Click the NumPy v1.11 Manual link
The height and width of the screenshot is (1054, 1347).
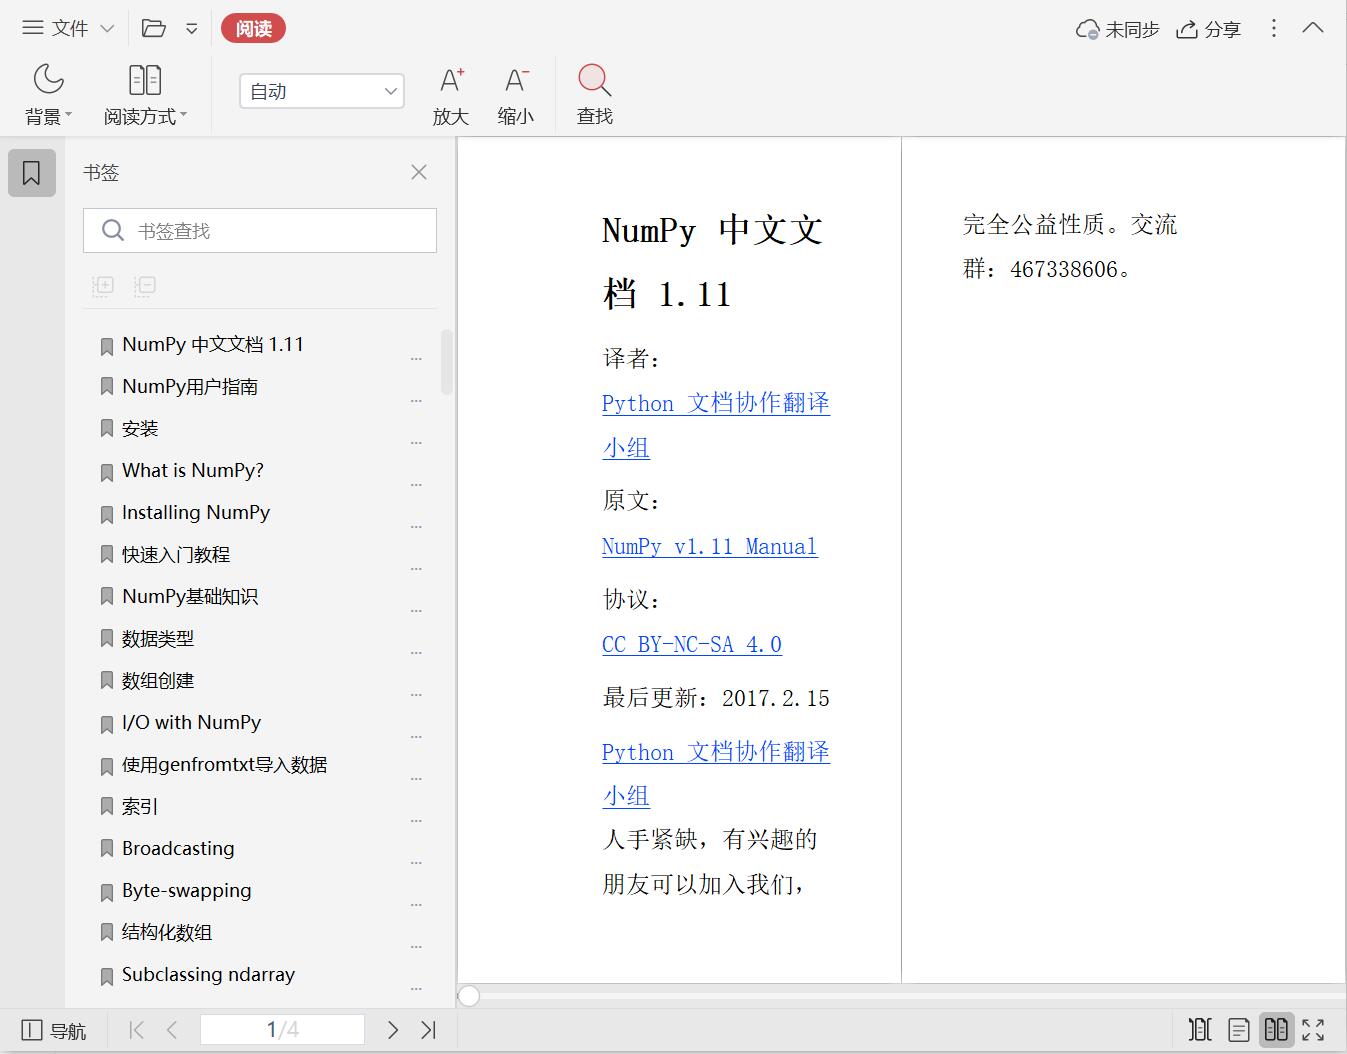[708, 546]
